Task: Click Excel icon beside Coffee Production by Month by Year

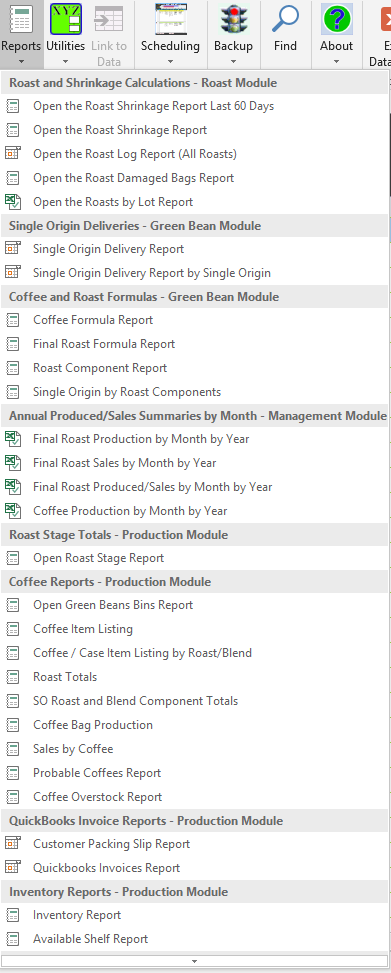Action: click(13, 511)
